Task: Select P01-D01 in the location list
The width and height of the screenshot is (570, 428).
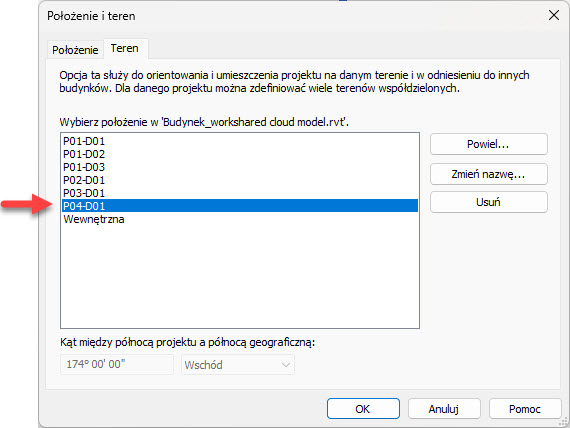Action: pos(240,141)
